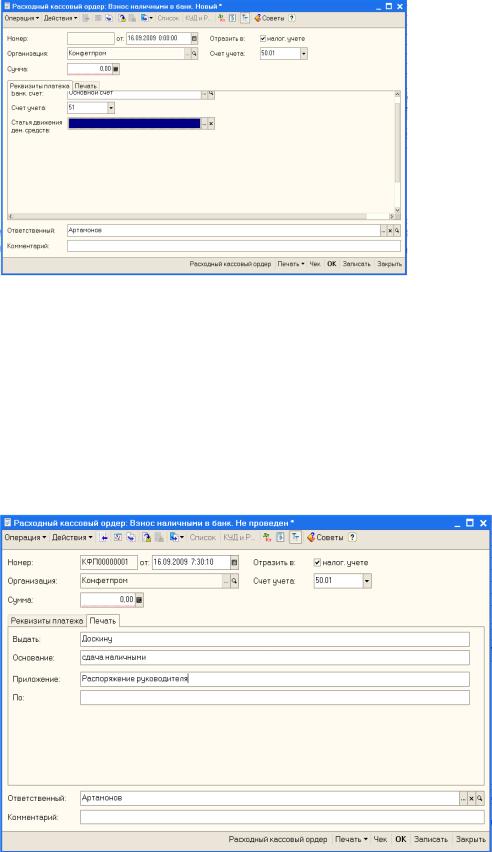Click the Организация ellipsis select button in the bottom window
Viewport: 492px width, 852px height.
[x=227, y=581]
